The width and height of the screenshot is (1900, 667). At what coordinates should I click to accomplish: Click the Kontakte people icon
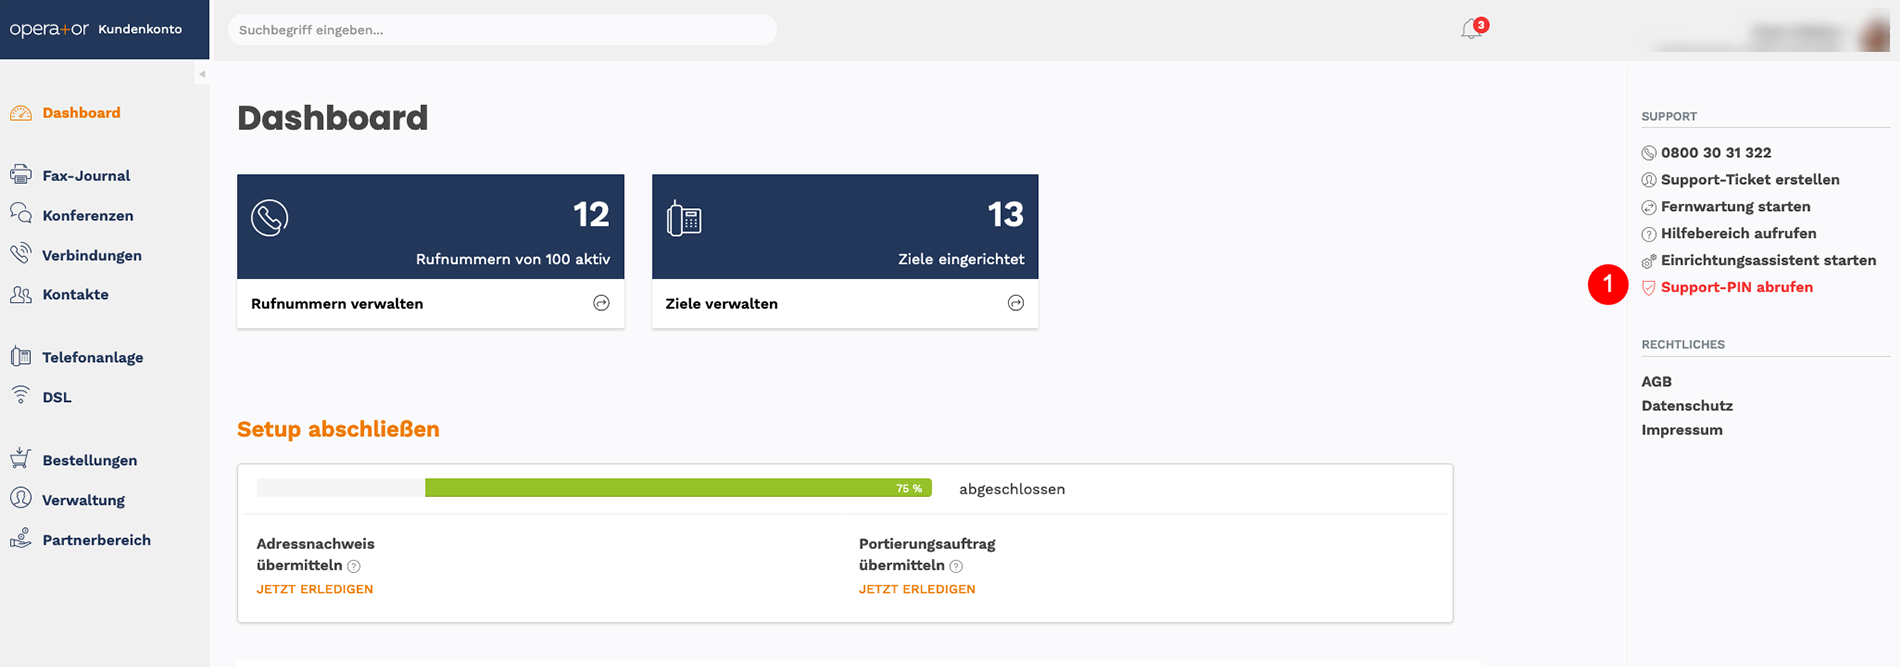[21, 294]
